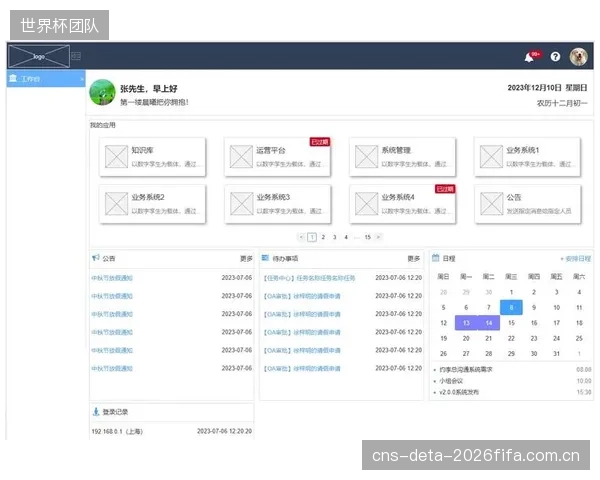This screenshot has width=600, height=480.
Task: Click the 192.168.0.1 (上海) login record
Action: point(172,431)
